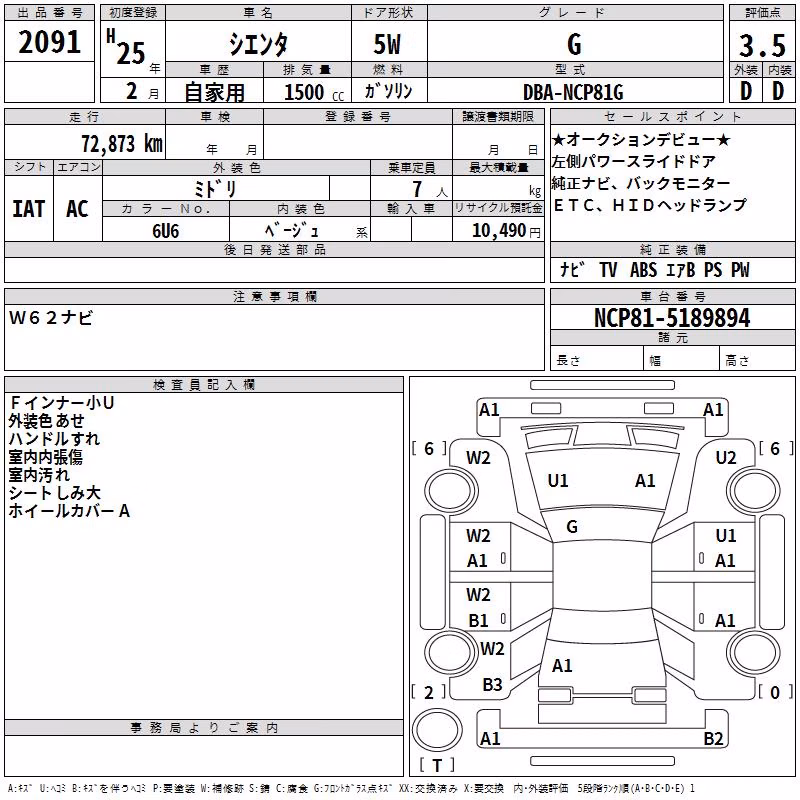Click inspector note ホイールカバーA
This screenshot has height=800, width=800.
(x=69, y=511)
